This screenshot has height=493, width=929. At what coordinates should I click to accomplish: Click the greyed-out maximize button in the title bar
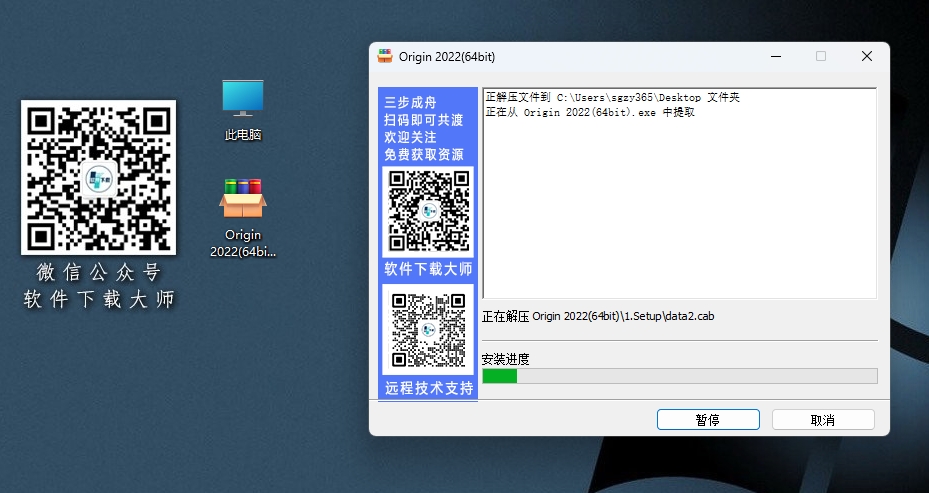[x=820, y=57]
